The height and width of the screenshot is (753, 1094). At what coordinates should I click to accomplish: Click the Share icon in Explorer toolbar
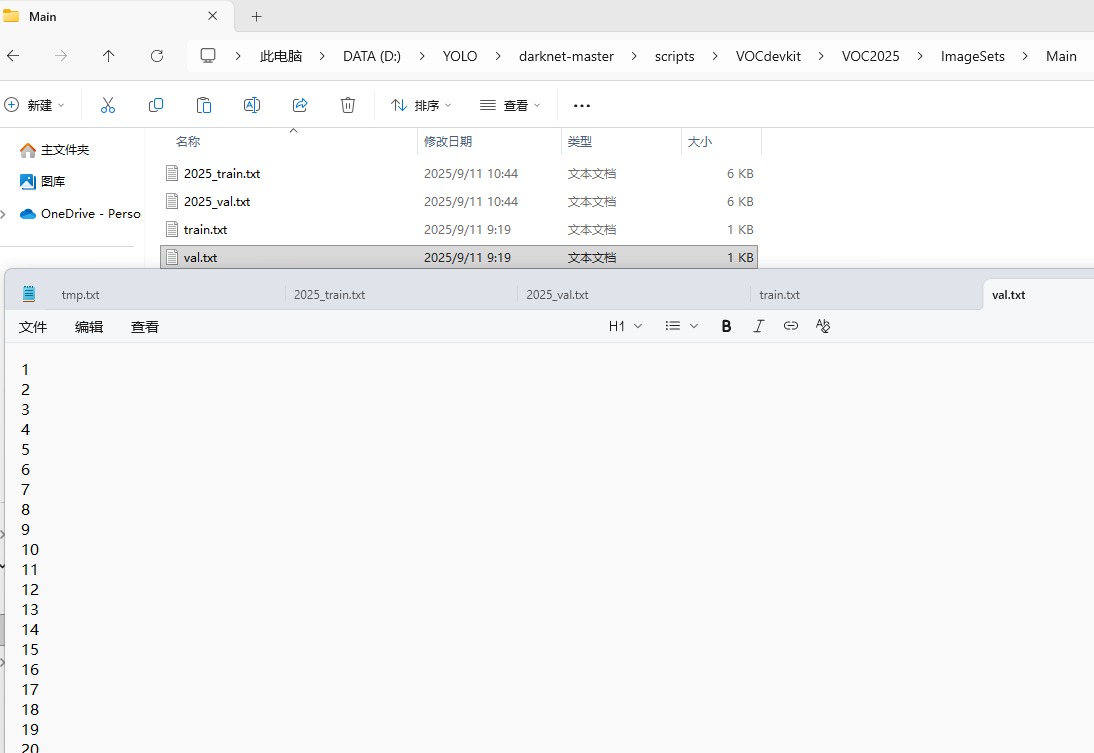(x=300, y=105)
